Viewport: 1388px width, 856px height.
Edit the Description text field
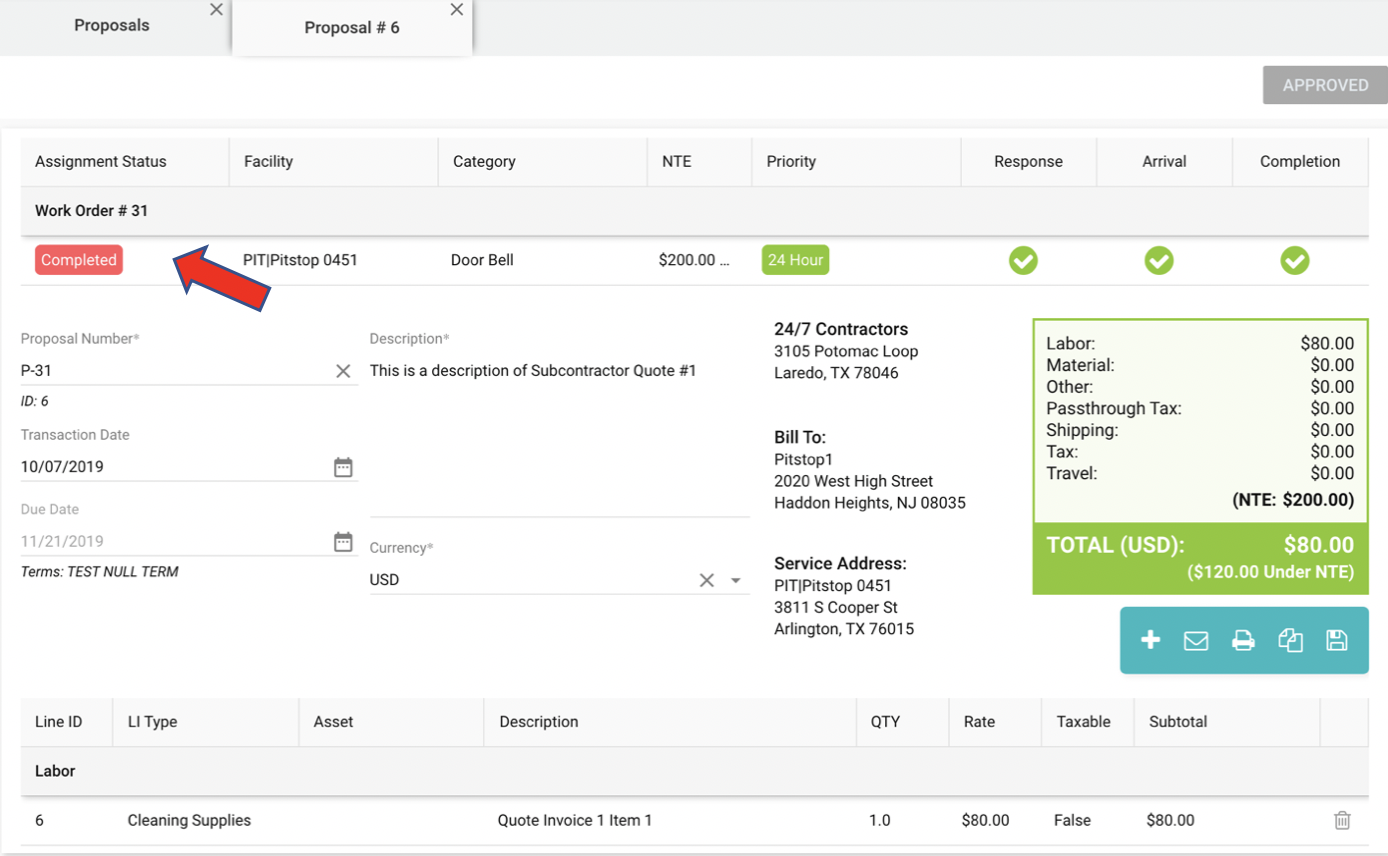pyautogui.click(x=558, y=430)
